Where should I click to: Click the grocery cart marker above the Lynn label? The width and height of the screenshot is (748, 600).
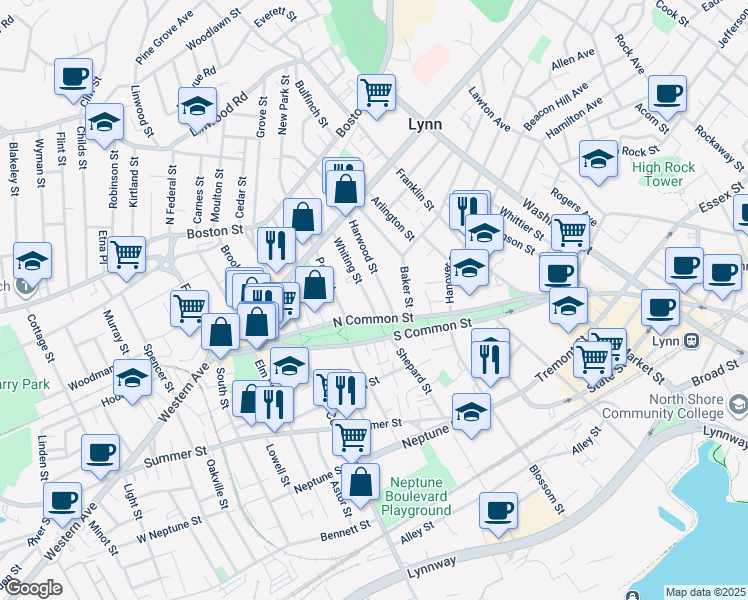tap(376, 93)
